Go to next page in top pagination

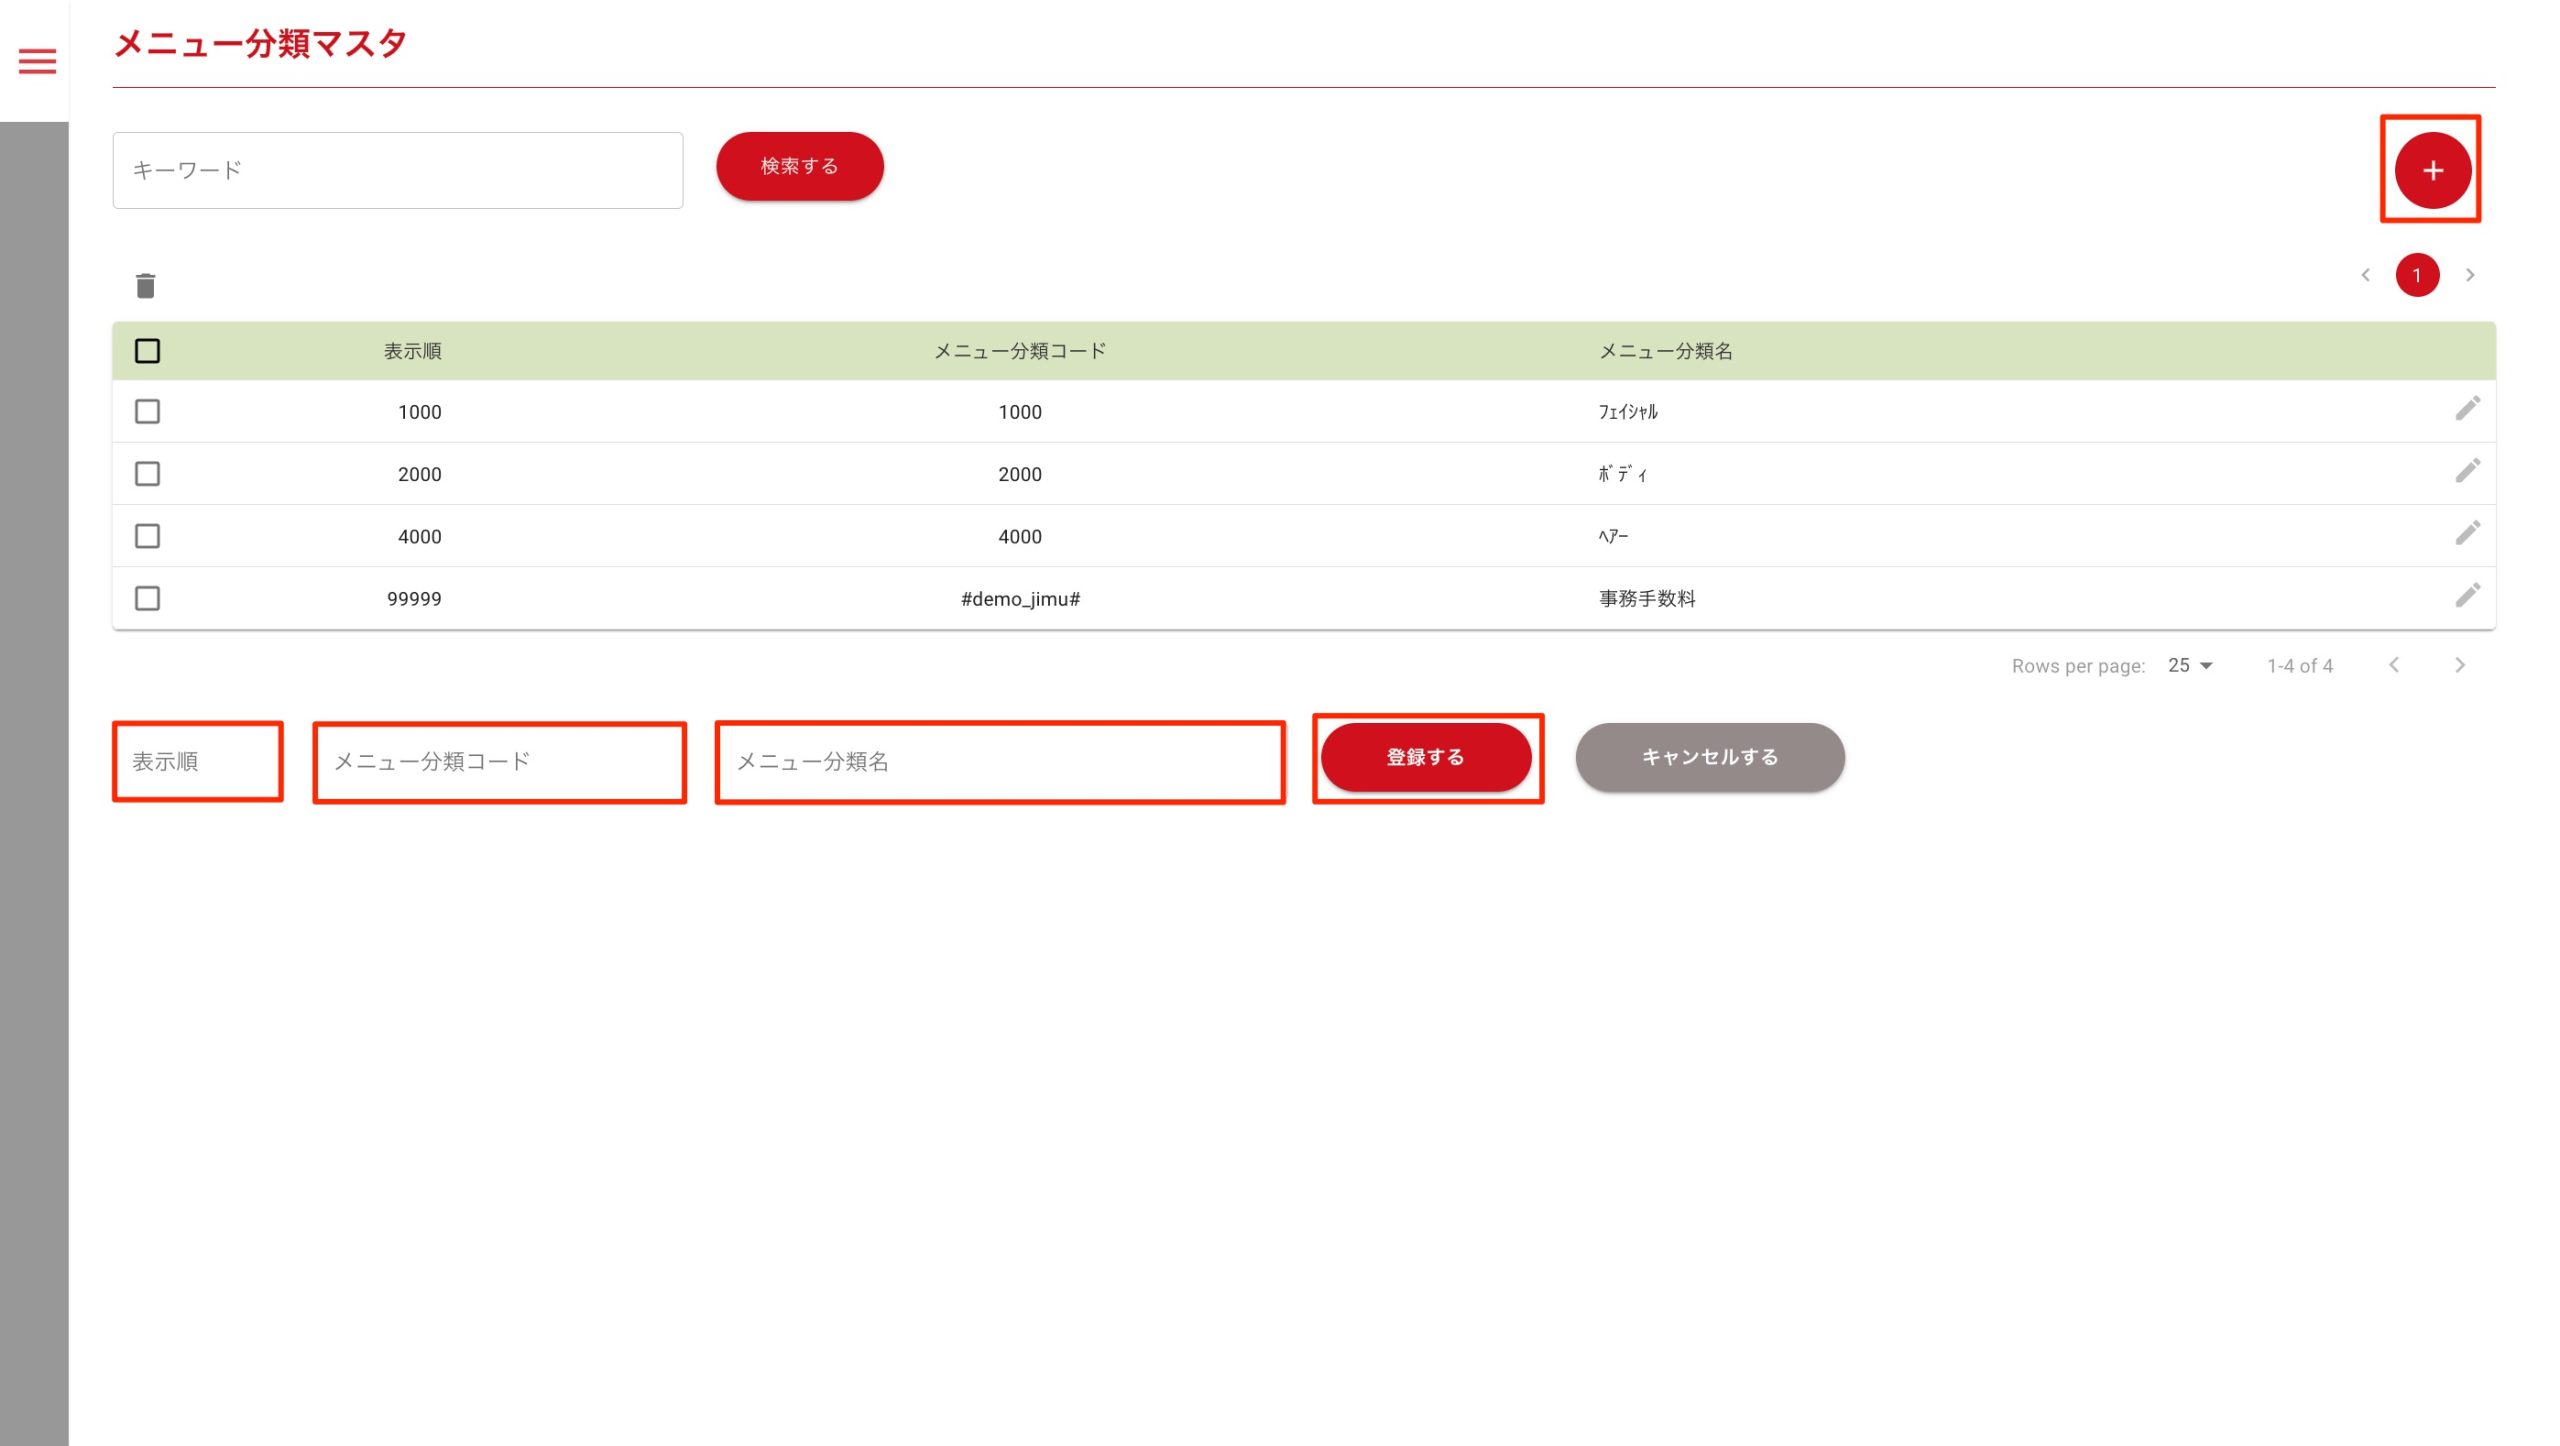[2470, 275]
